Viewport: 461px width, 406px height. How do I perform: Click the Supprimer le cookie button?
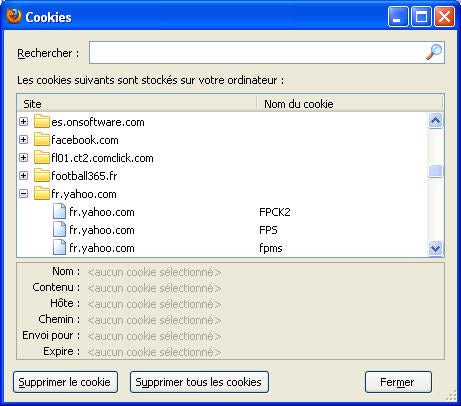65,382
